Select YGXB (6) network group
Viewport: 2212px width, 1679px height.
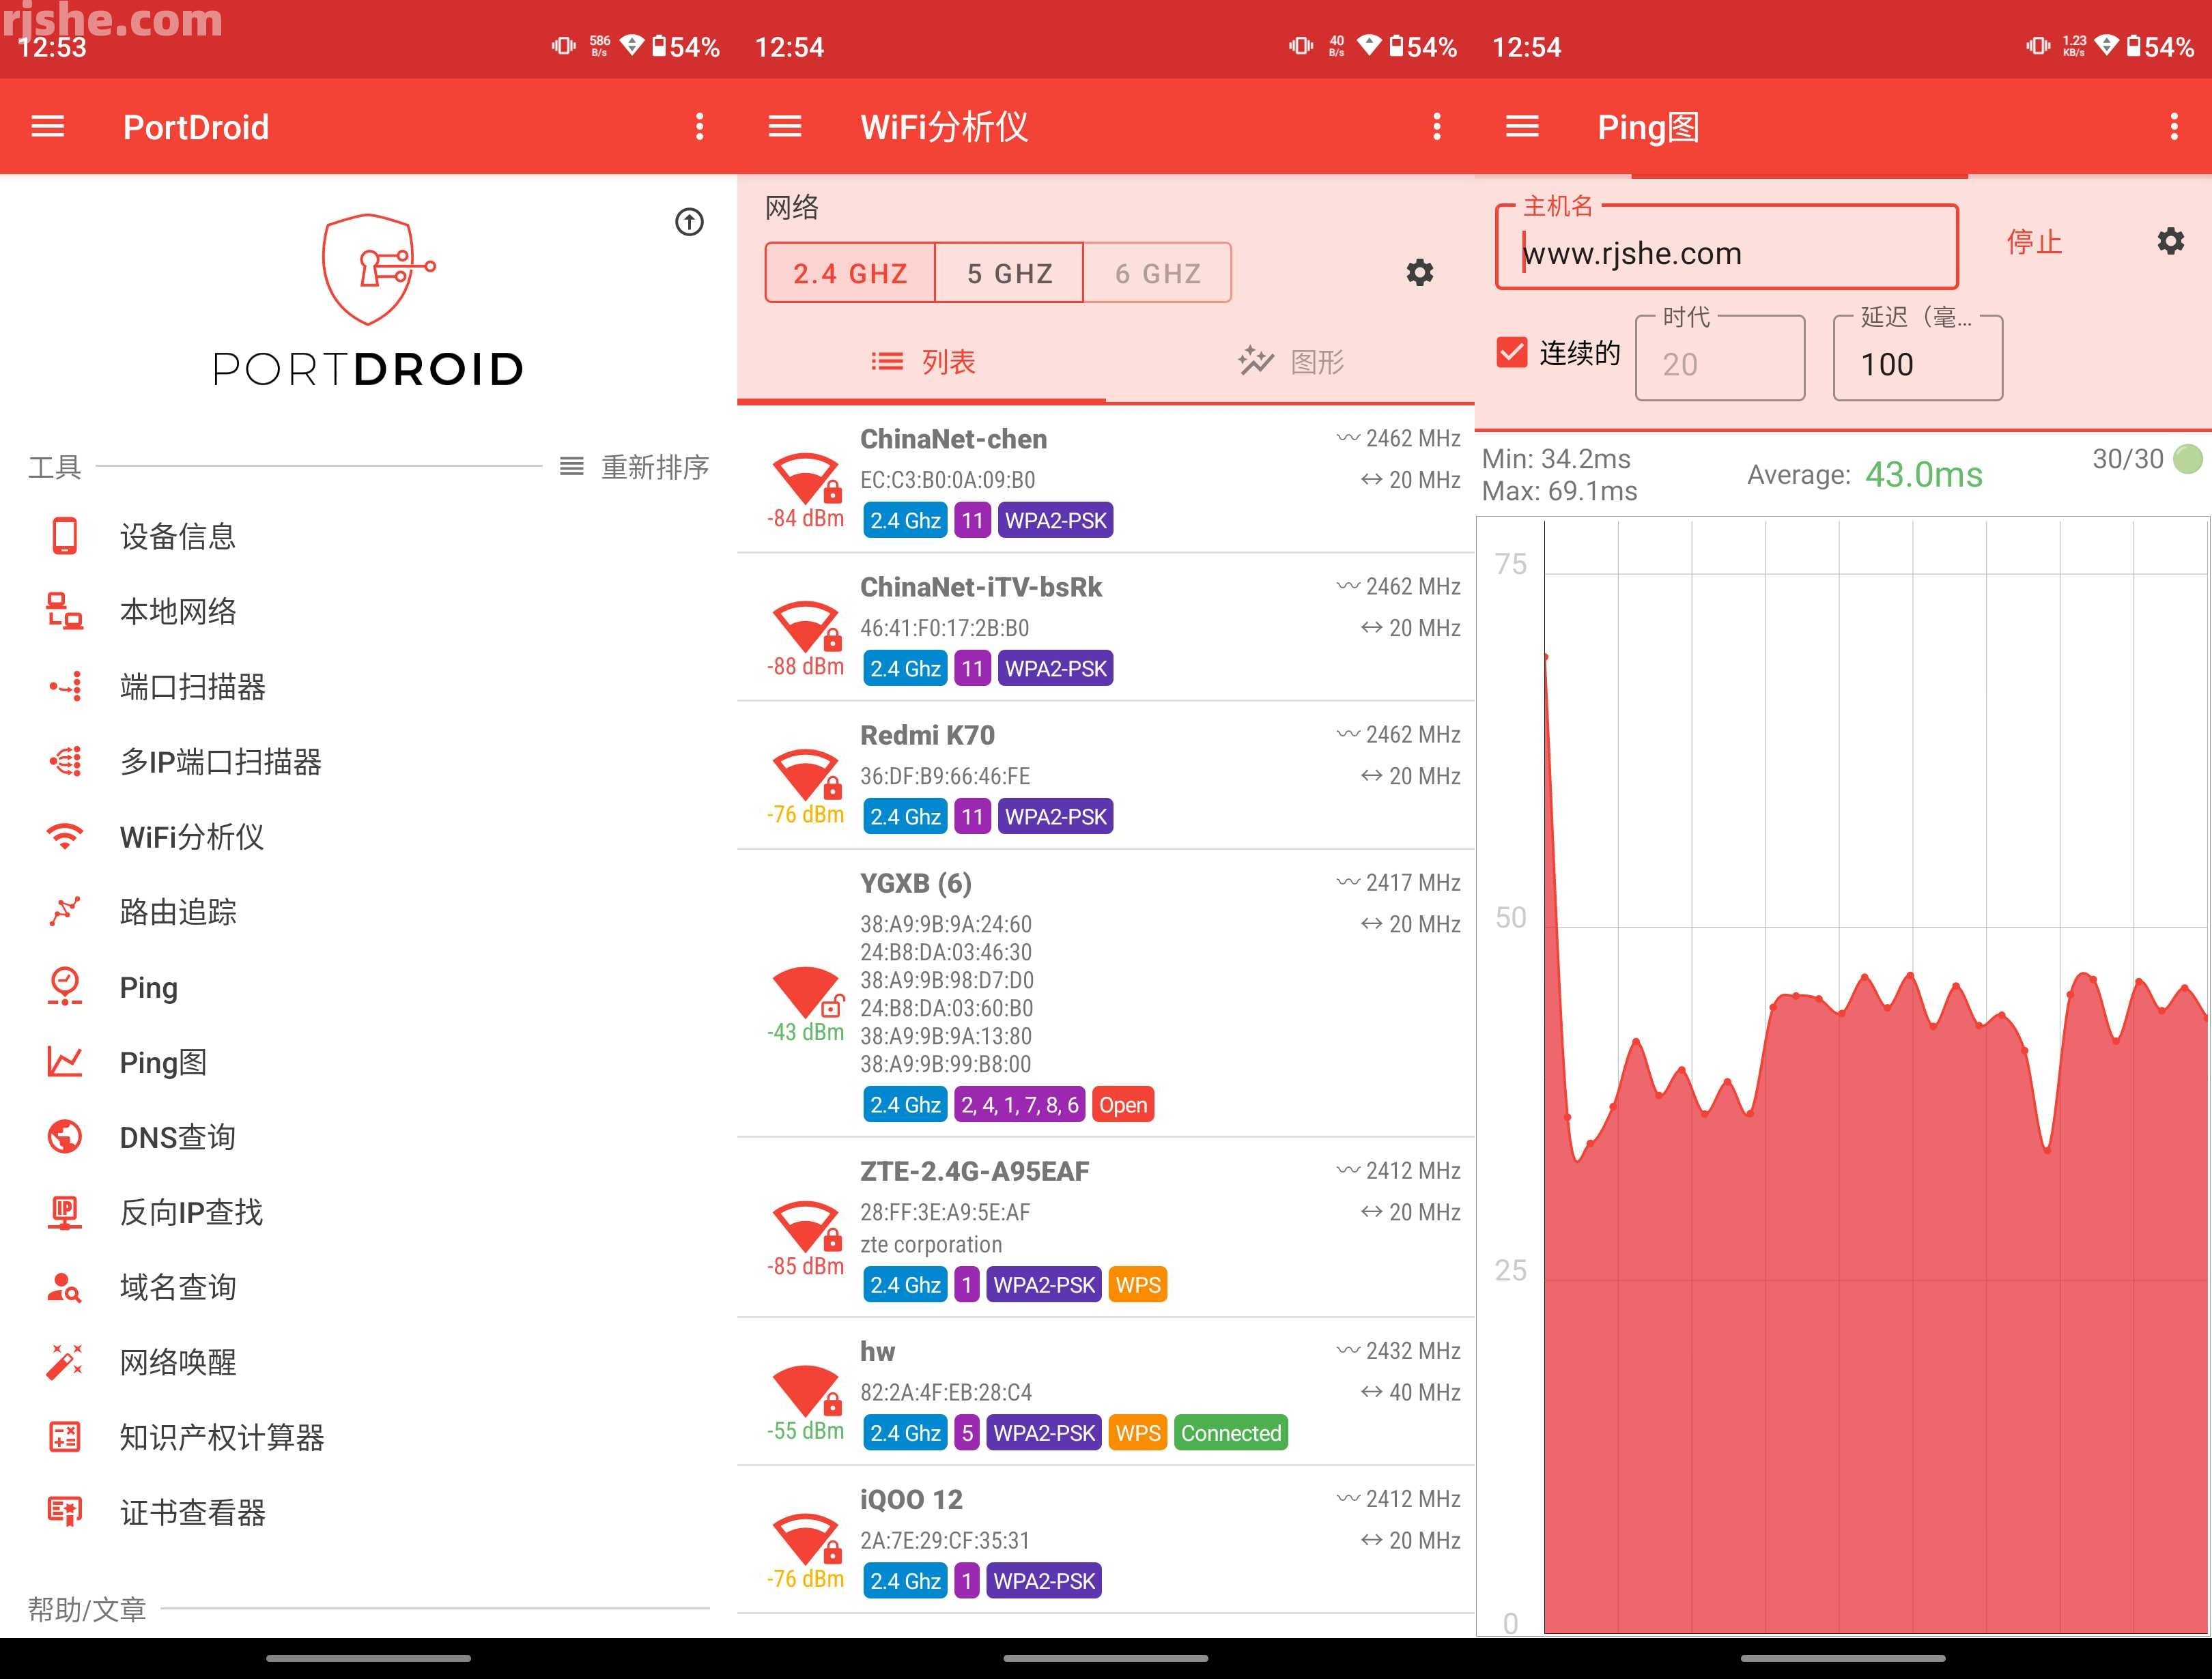(1106, 993)
